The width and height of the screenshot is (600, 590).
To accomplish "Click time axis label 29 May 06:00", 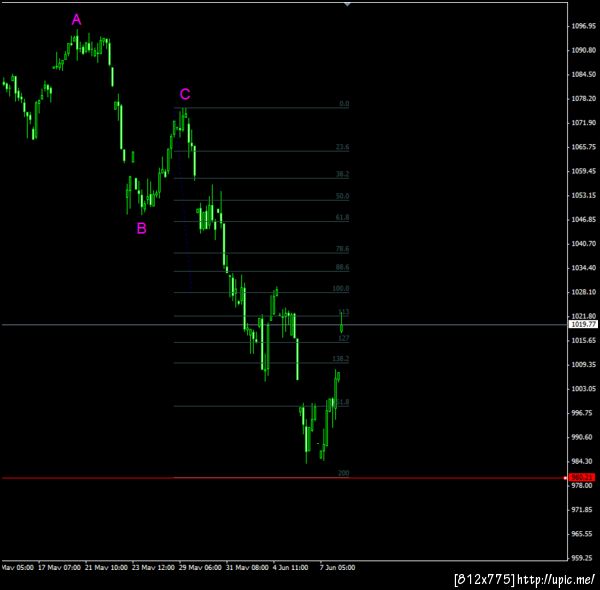I will click(x=200, y=567).
